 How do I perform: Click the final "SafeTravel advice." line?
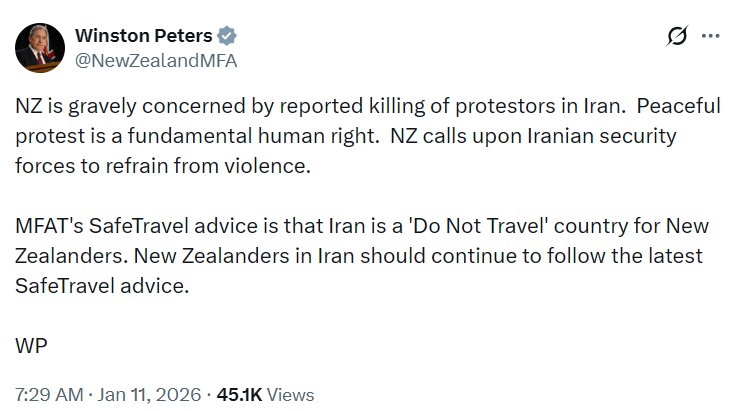click(102, 285)
